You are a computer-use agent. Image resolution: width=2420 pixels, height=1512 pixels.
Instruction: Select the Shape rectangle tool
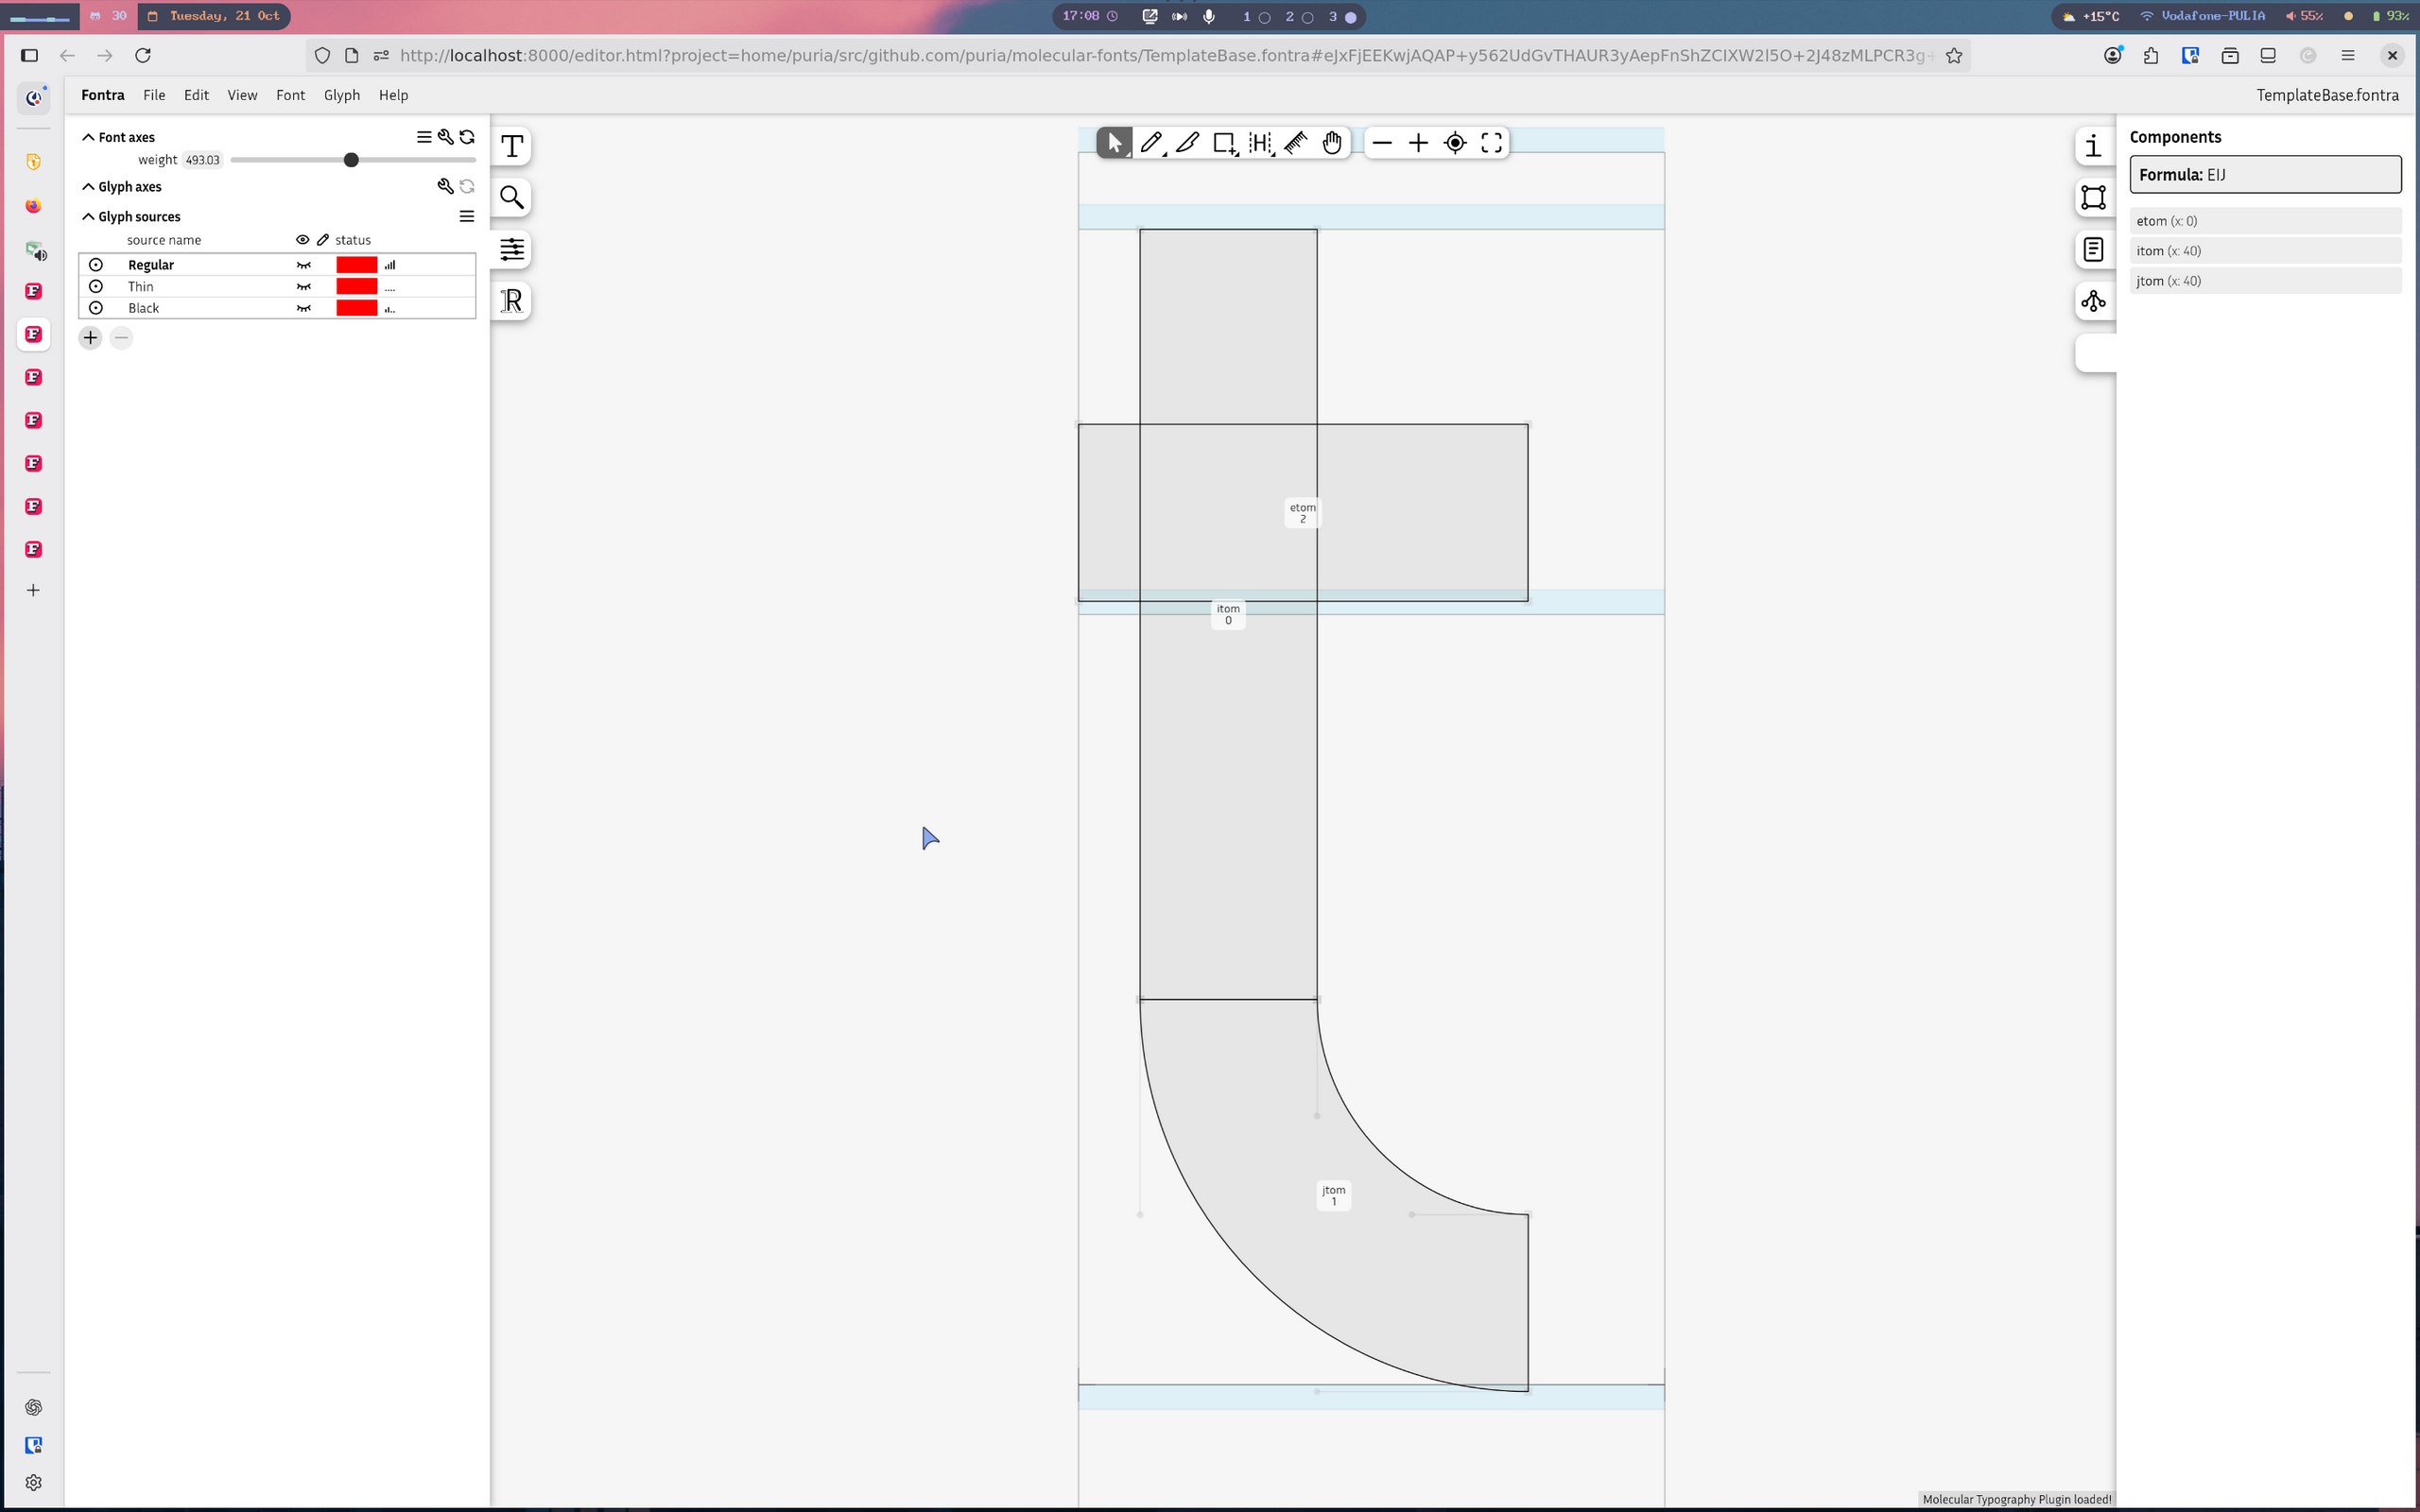click(1223, 143)
